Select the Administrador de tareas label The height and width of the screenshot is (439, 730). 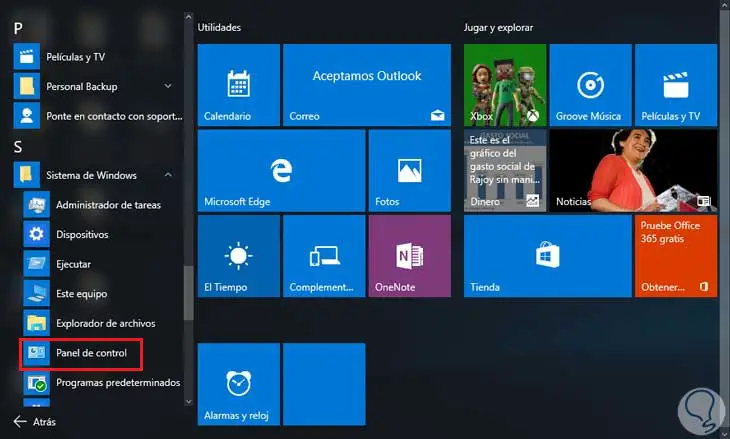click(108, 205)
